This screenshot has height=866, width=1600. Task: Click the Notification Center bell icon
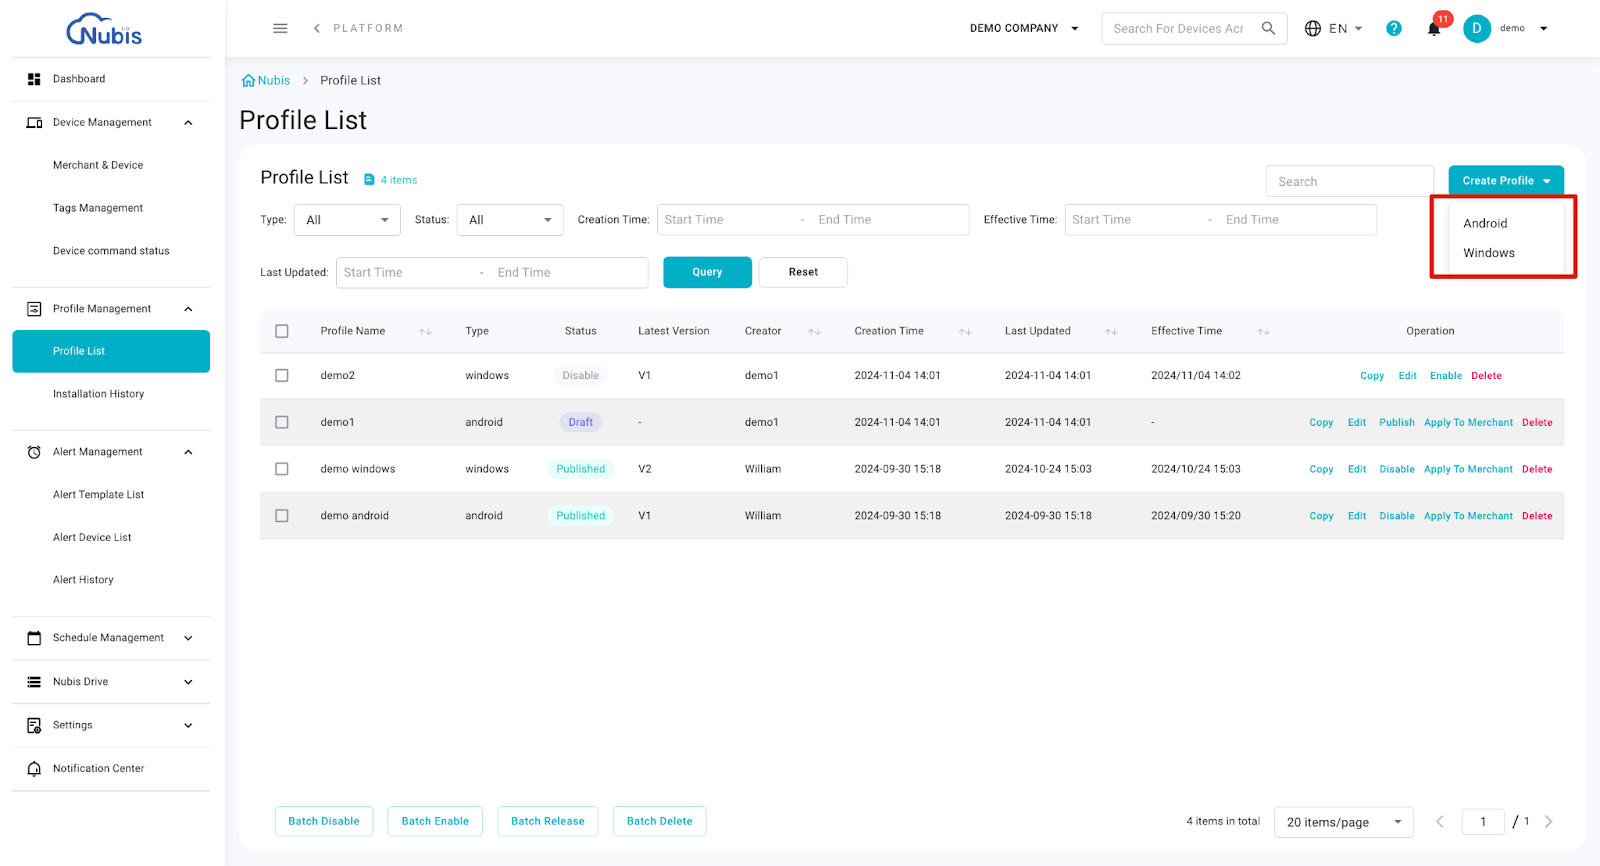(x=34, y=769)
